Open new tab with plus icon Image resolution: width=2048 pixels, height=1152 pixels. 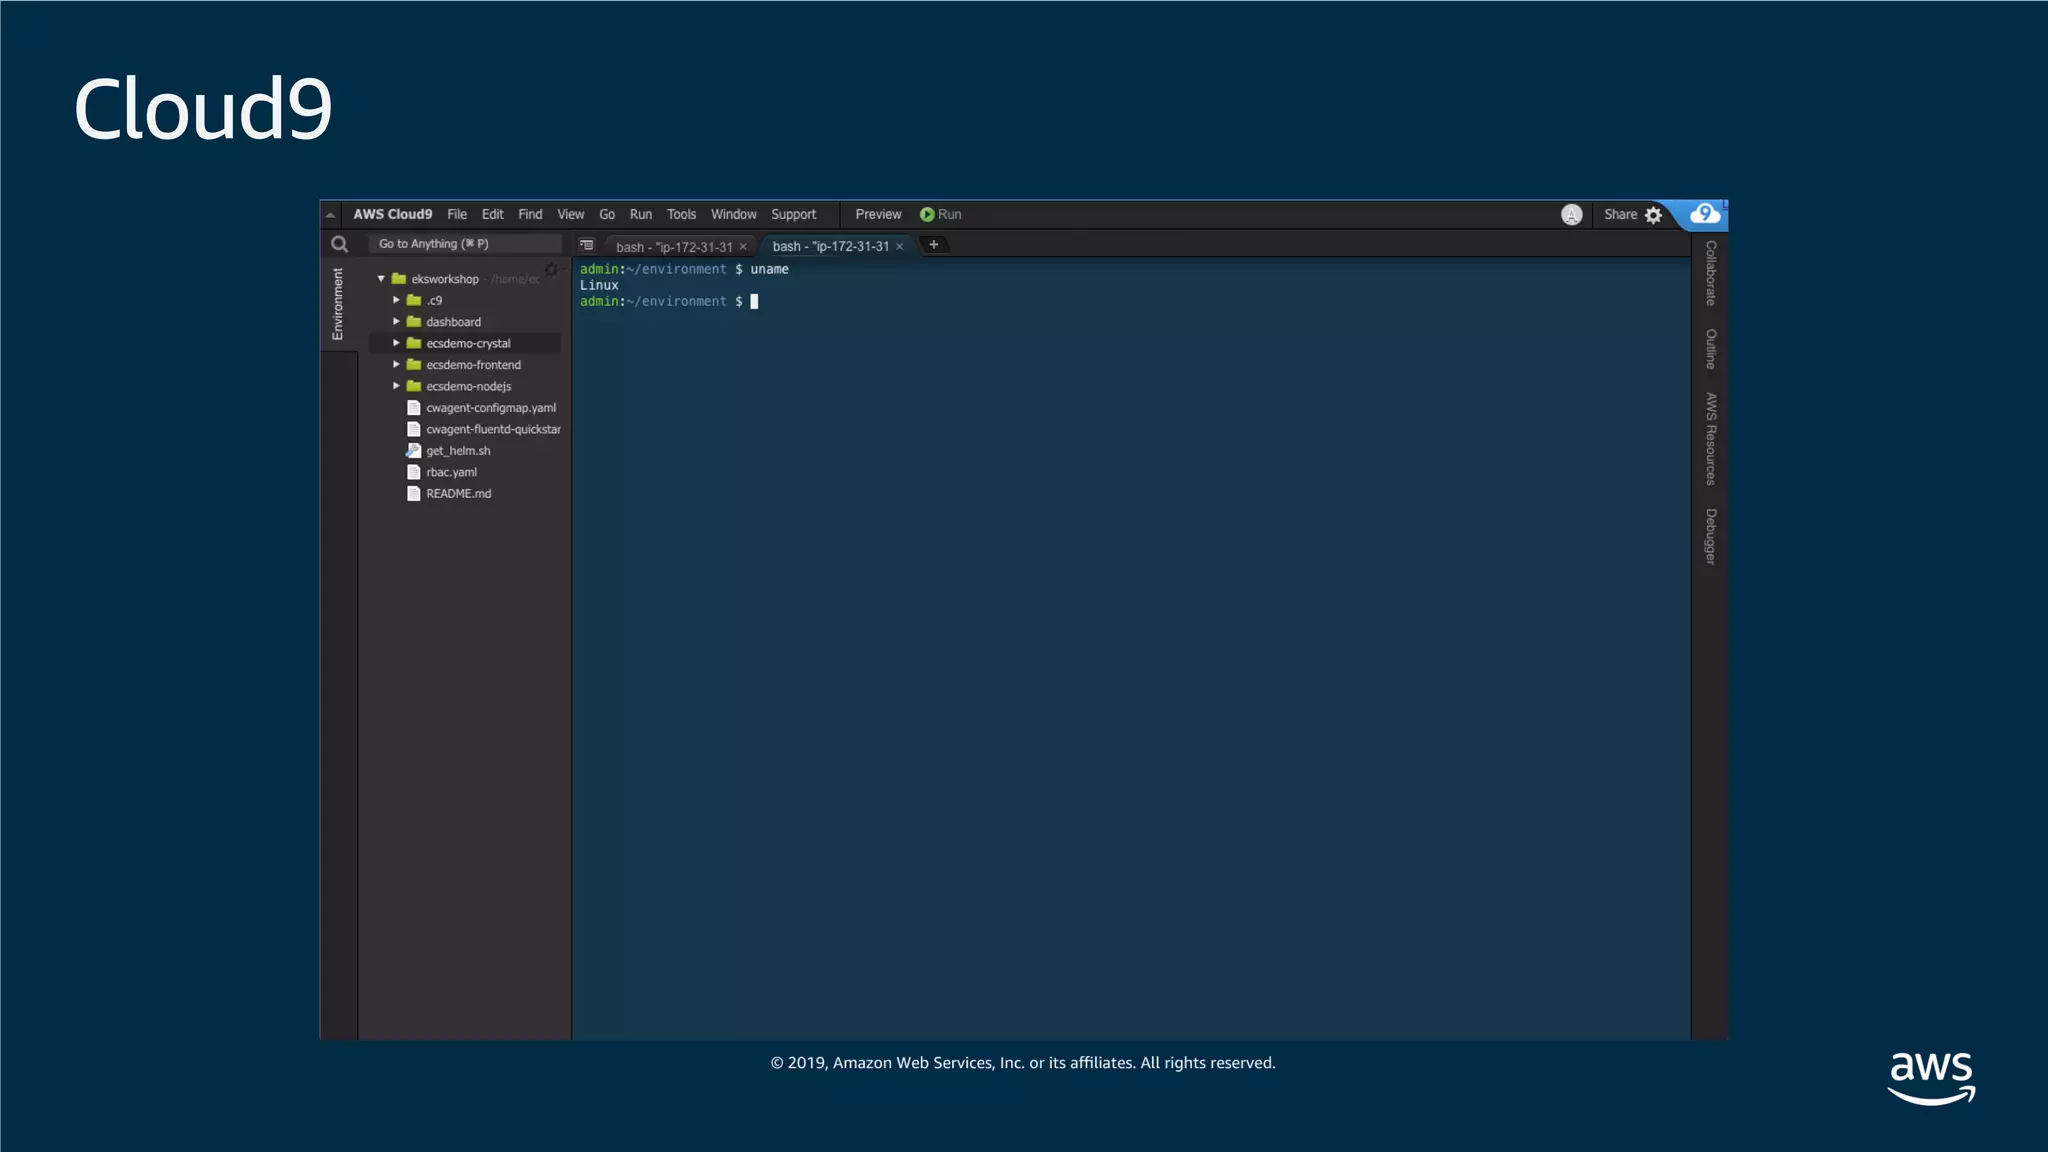tap(934, 245)
